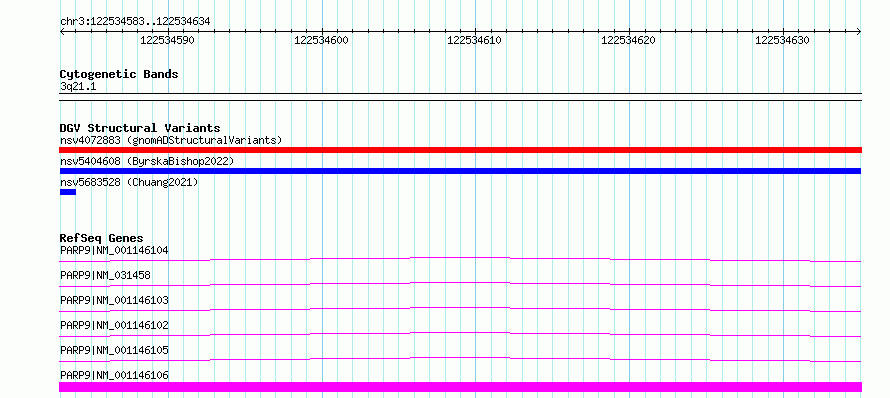Click the red nsv4072883 variant bar
This screenshot has width=890, height=398.
coord(460,150)
